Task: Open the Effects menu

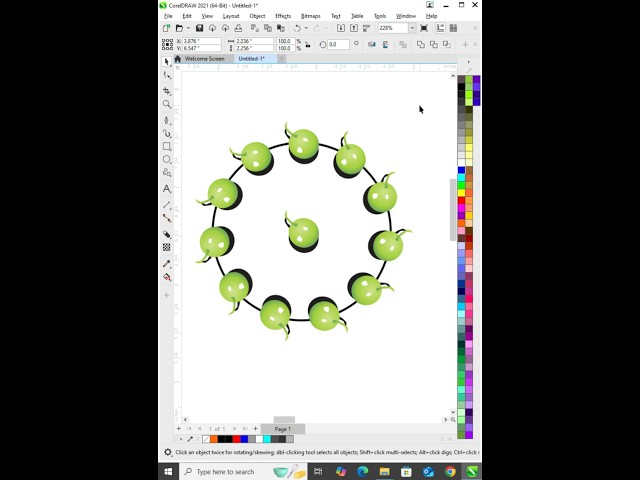Action: [283, 16]
